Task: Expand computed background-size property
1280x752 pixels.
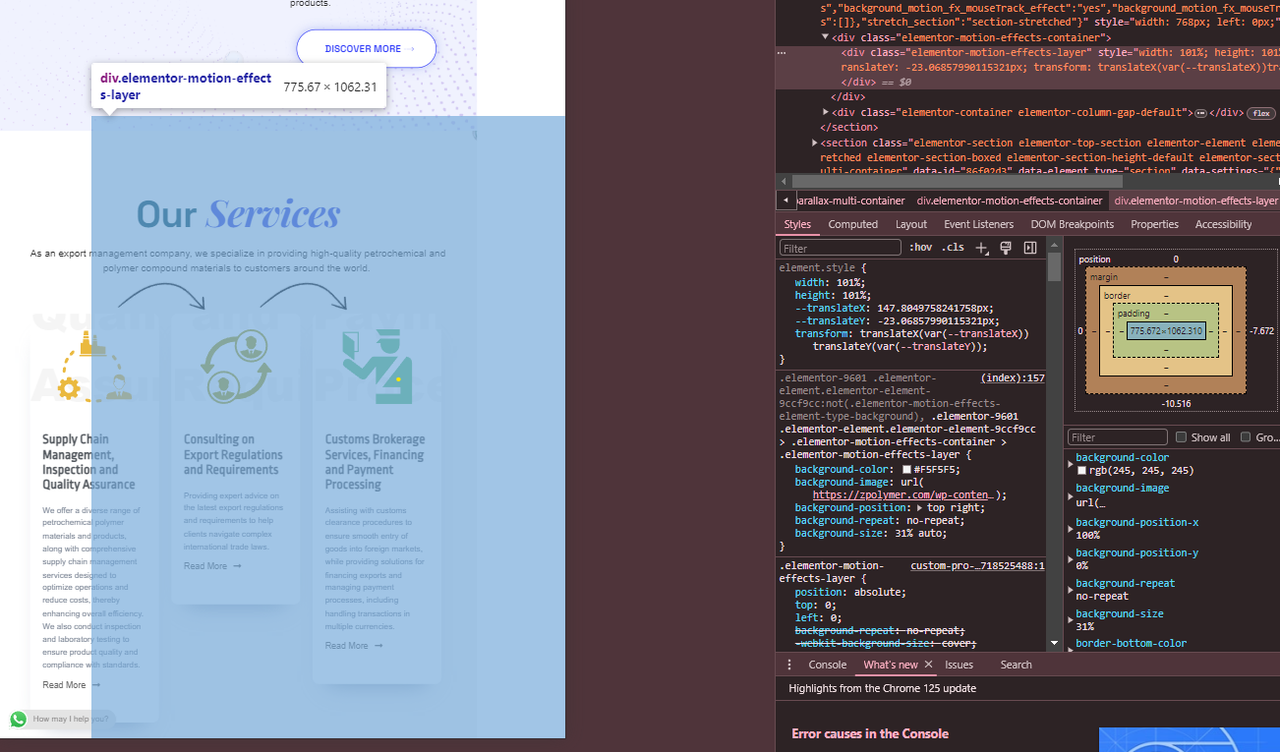Action: tap(1071, 620)
